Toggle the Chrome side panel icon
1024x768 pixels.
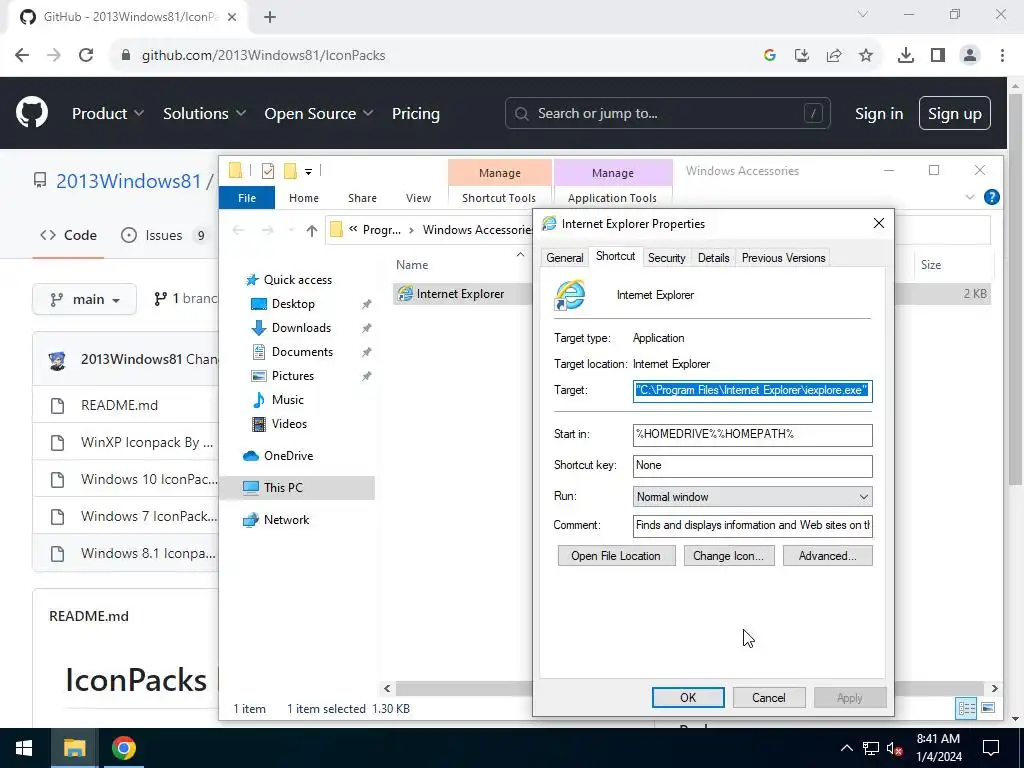[x=938, y=56]
